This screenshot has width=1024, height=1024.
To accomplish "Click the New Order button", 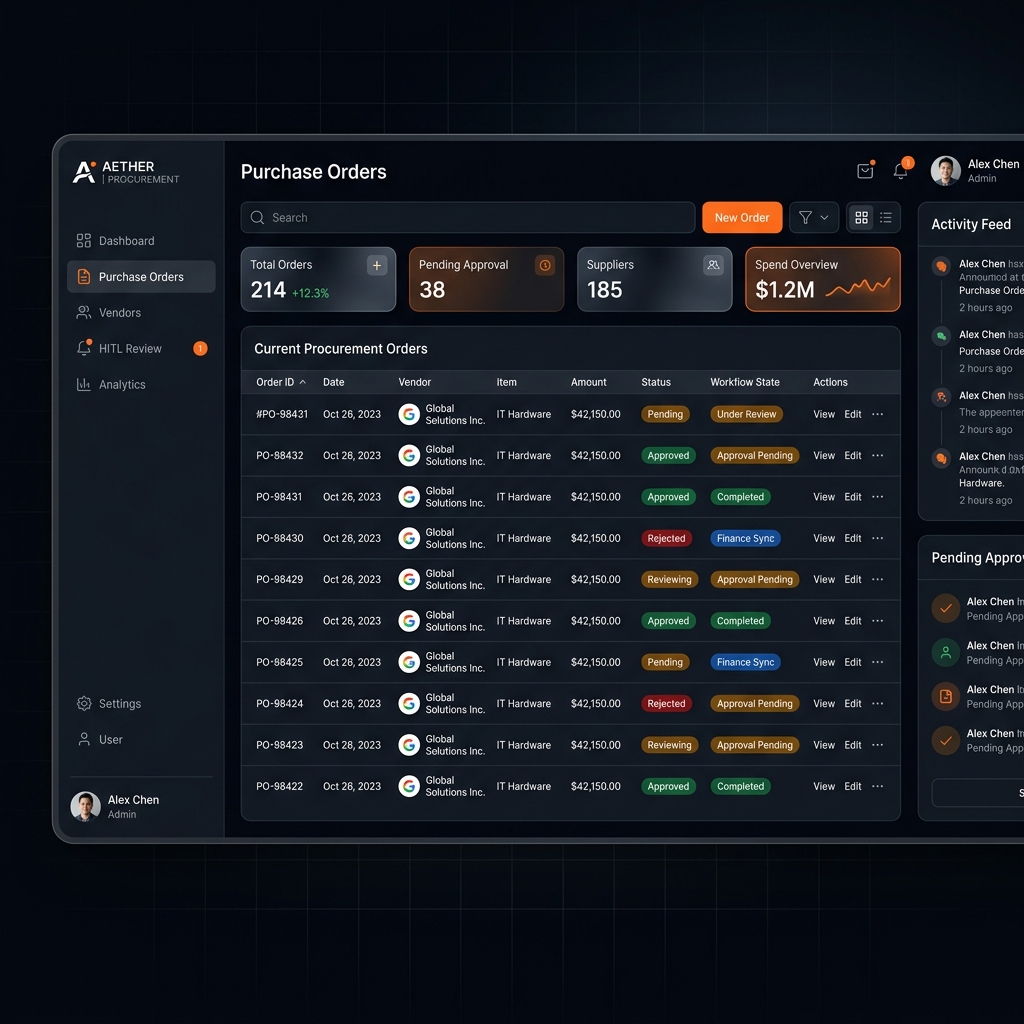I will 742,217.
